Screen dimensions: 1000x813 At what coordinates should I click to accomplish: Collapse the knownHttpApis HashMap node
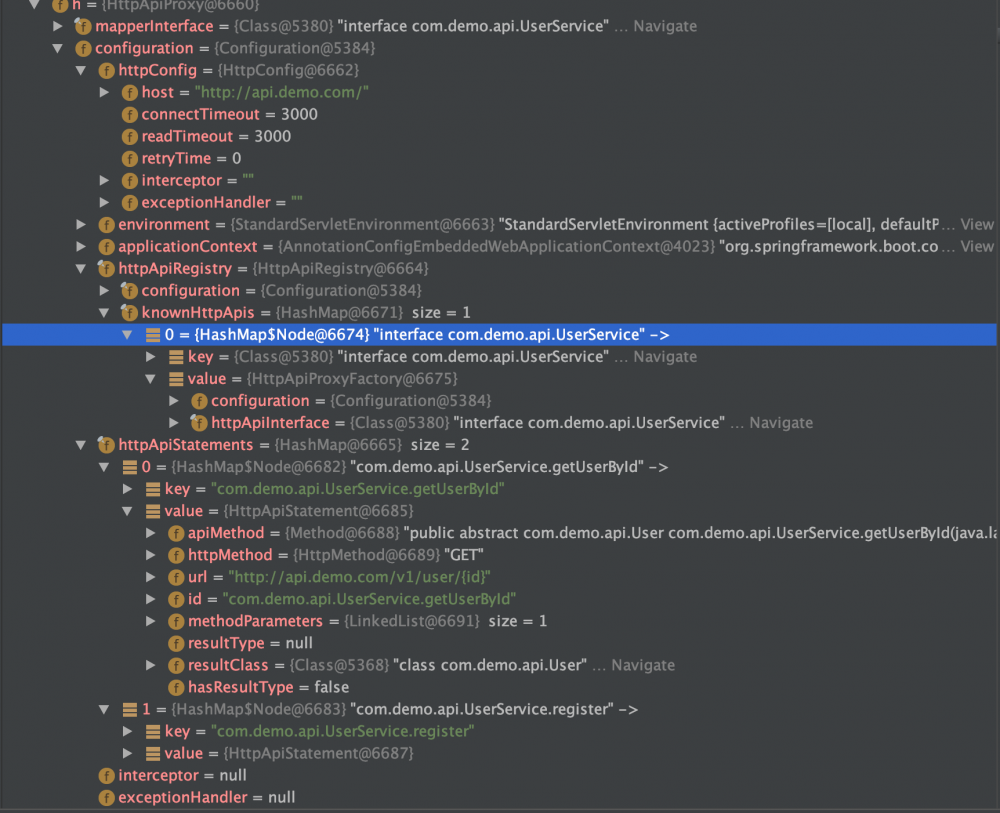[104, 312]
